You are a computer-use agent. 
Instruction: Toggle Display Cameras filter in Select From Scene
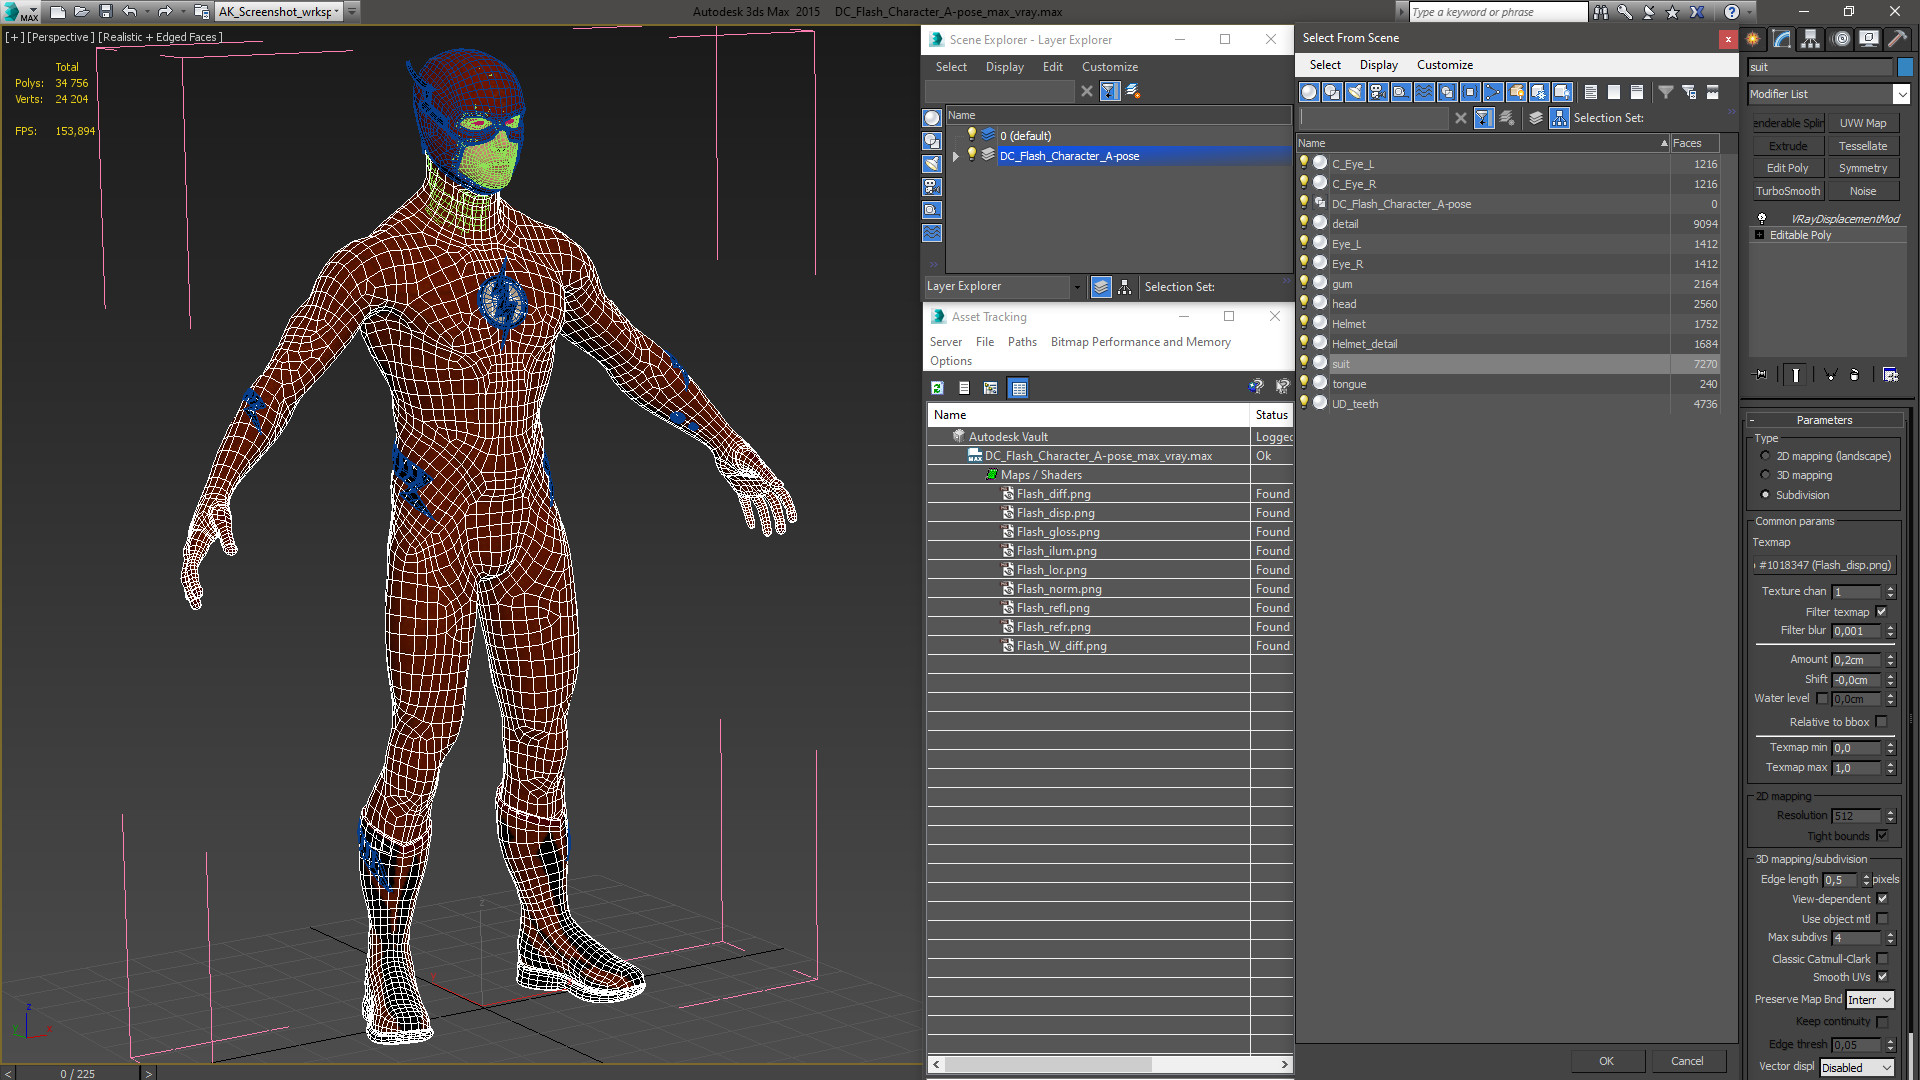(x=1378, y=92)
